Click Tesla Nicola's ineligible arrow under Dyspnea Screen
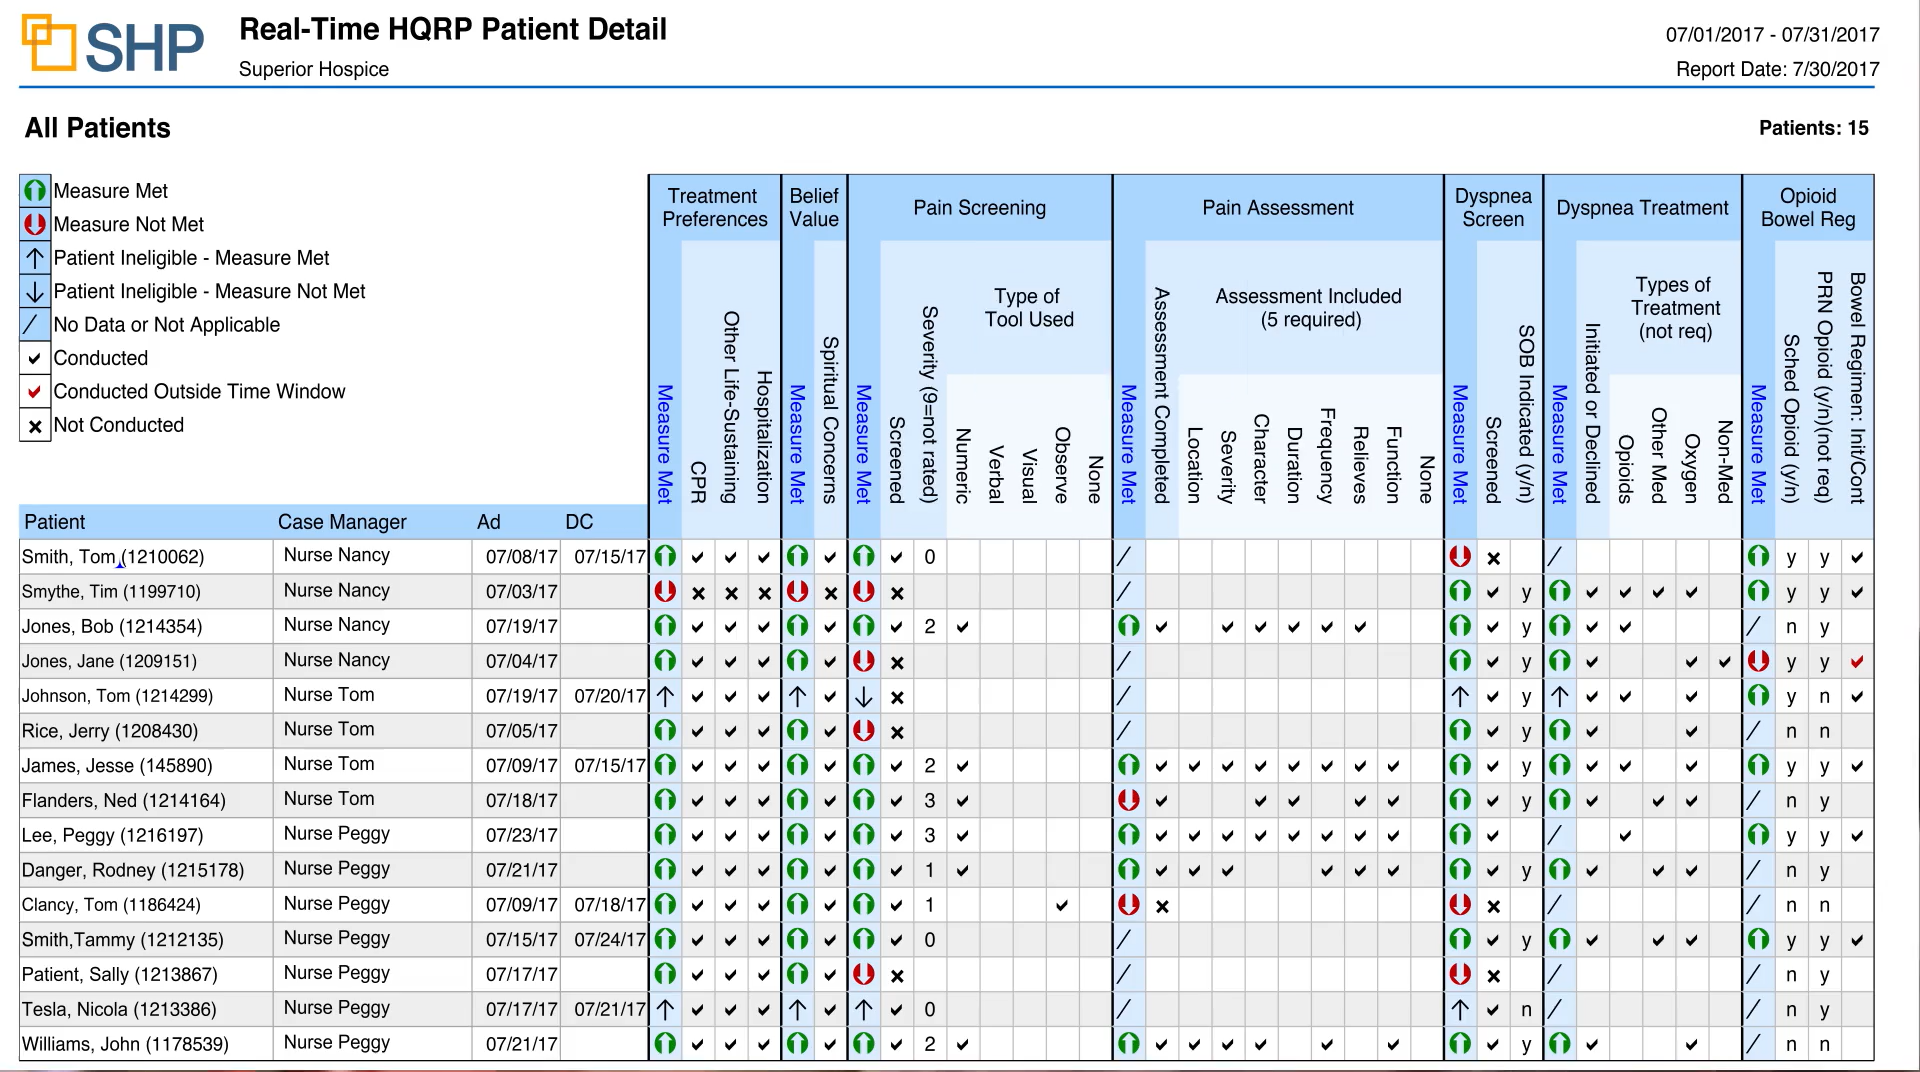 tap(1460, 1009)
